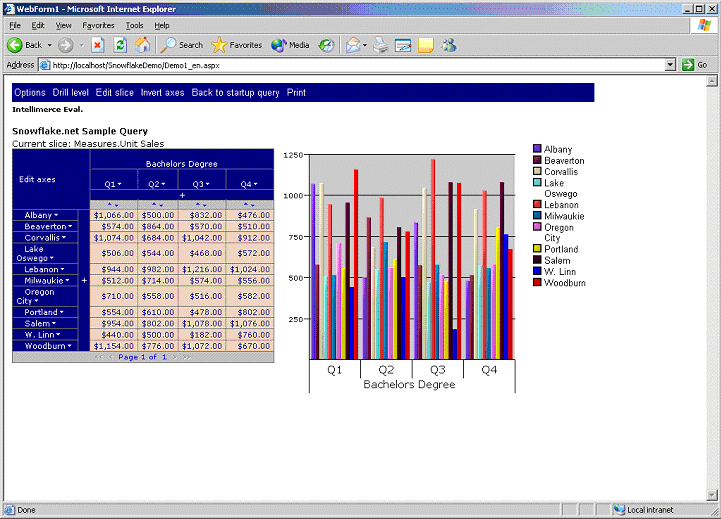Click the Invert axes link
The width and height of the screenshot is (721, 519).
(x=162, y=92)
